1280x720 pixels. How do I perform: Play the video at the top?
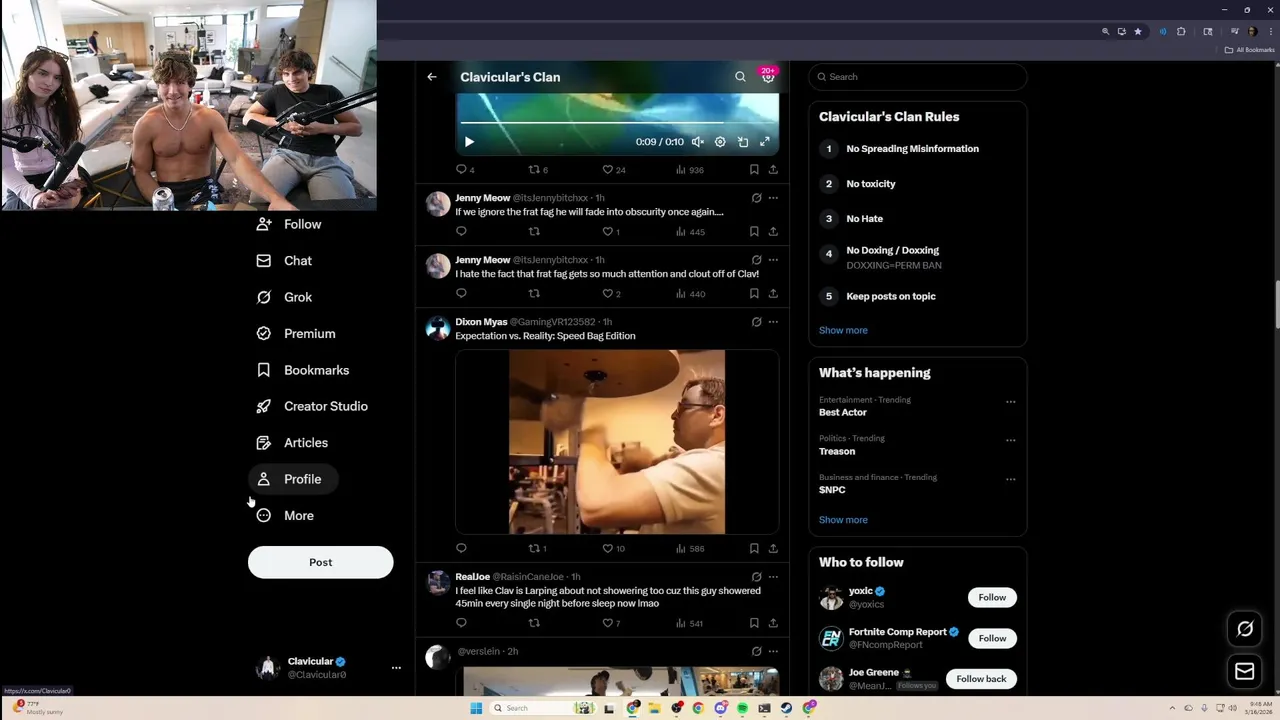pos(469,142)
